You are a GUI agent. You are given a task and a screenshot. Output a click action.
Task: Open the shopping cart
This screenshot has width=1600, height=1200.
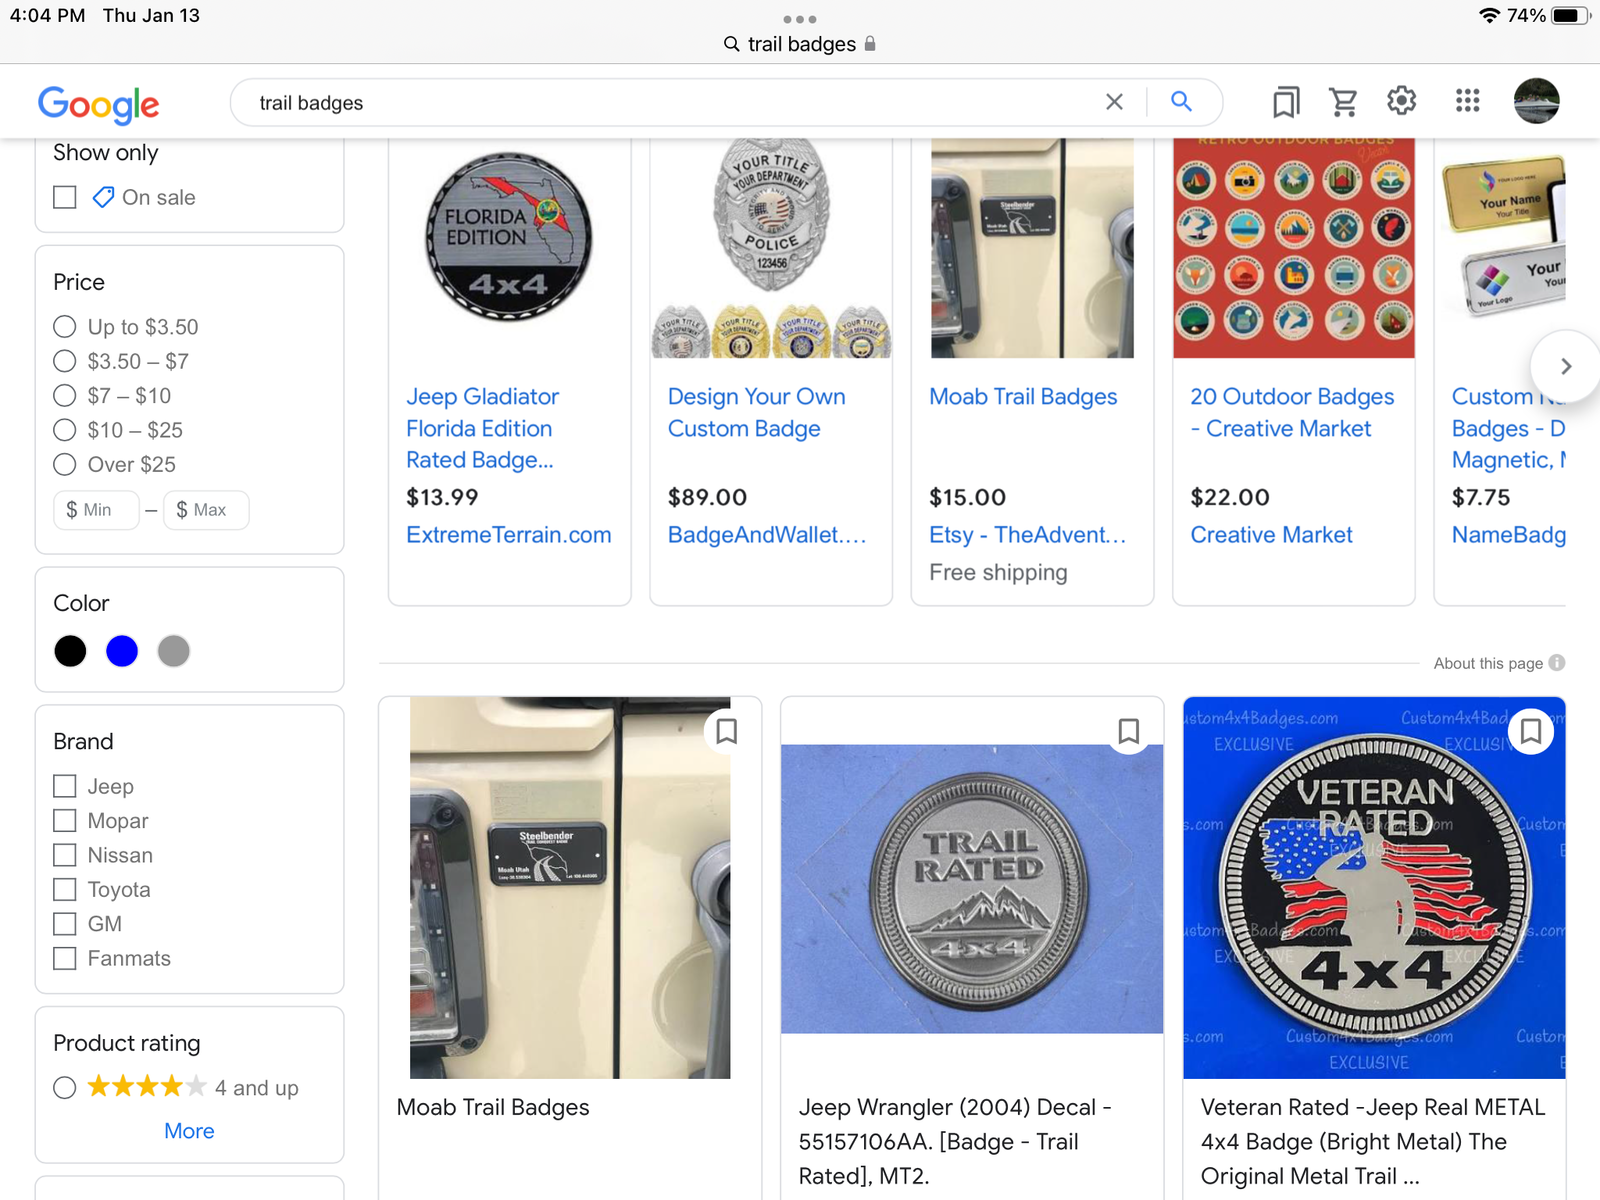click(1343, 102)
